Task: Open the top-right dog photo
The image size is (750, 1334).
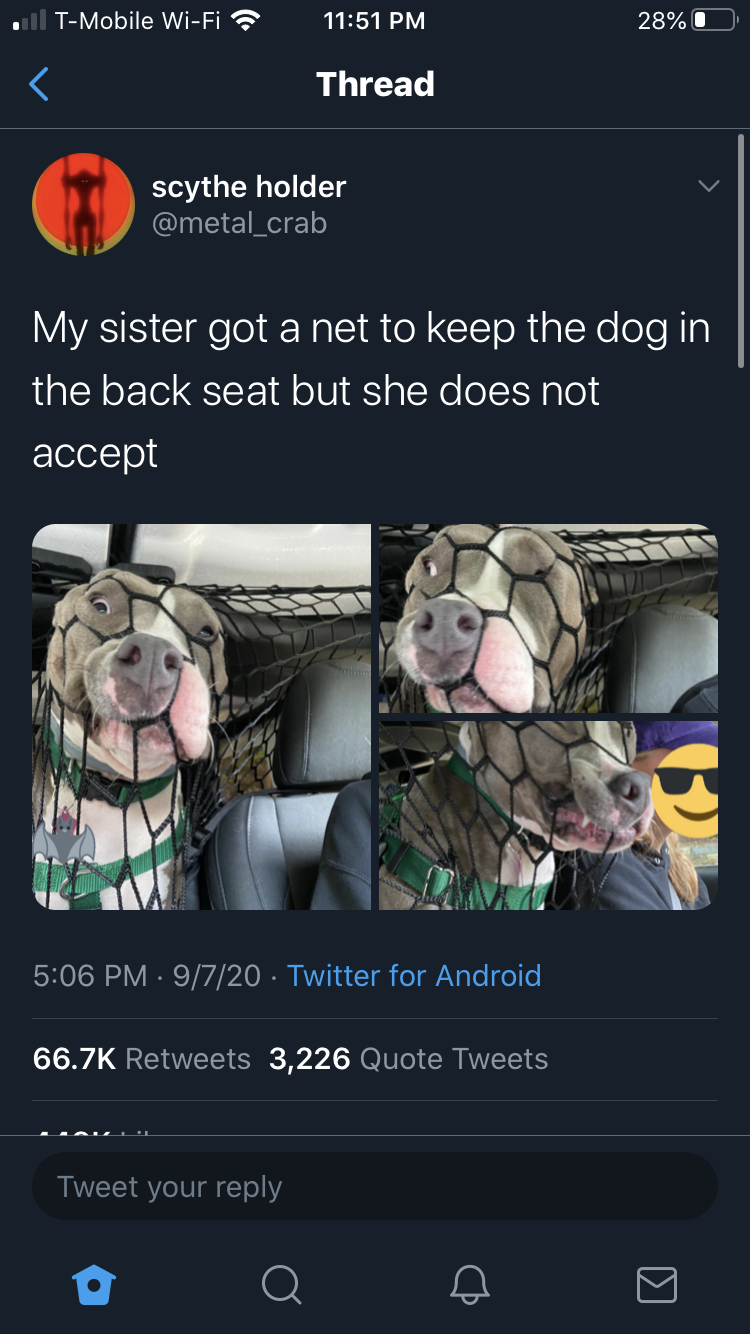Action: [548, 618]
